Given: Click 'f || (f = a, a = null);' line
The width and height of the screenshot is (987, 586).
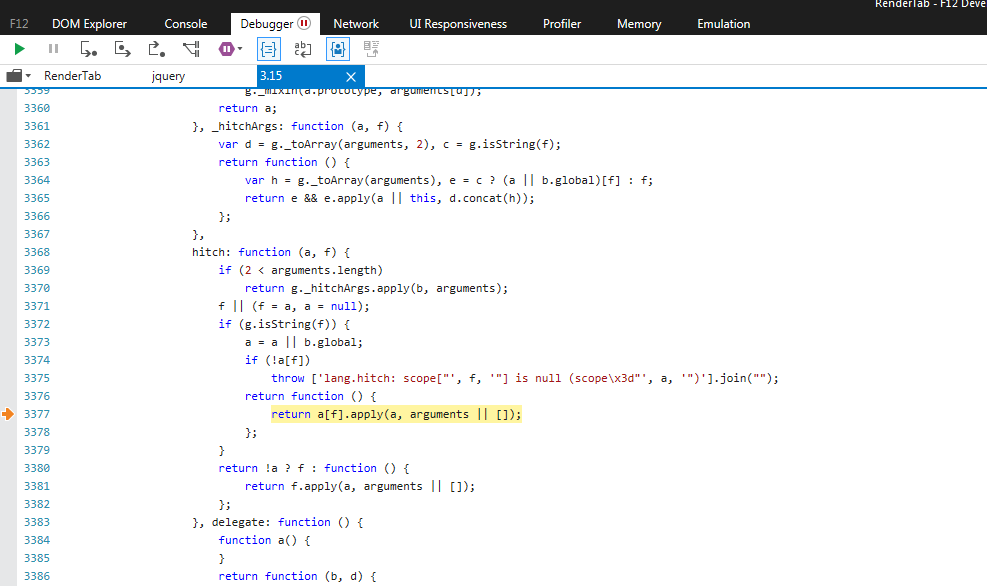Looking at the screenshot, I should [x=294, y=307].
